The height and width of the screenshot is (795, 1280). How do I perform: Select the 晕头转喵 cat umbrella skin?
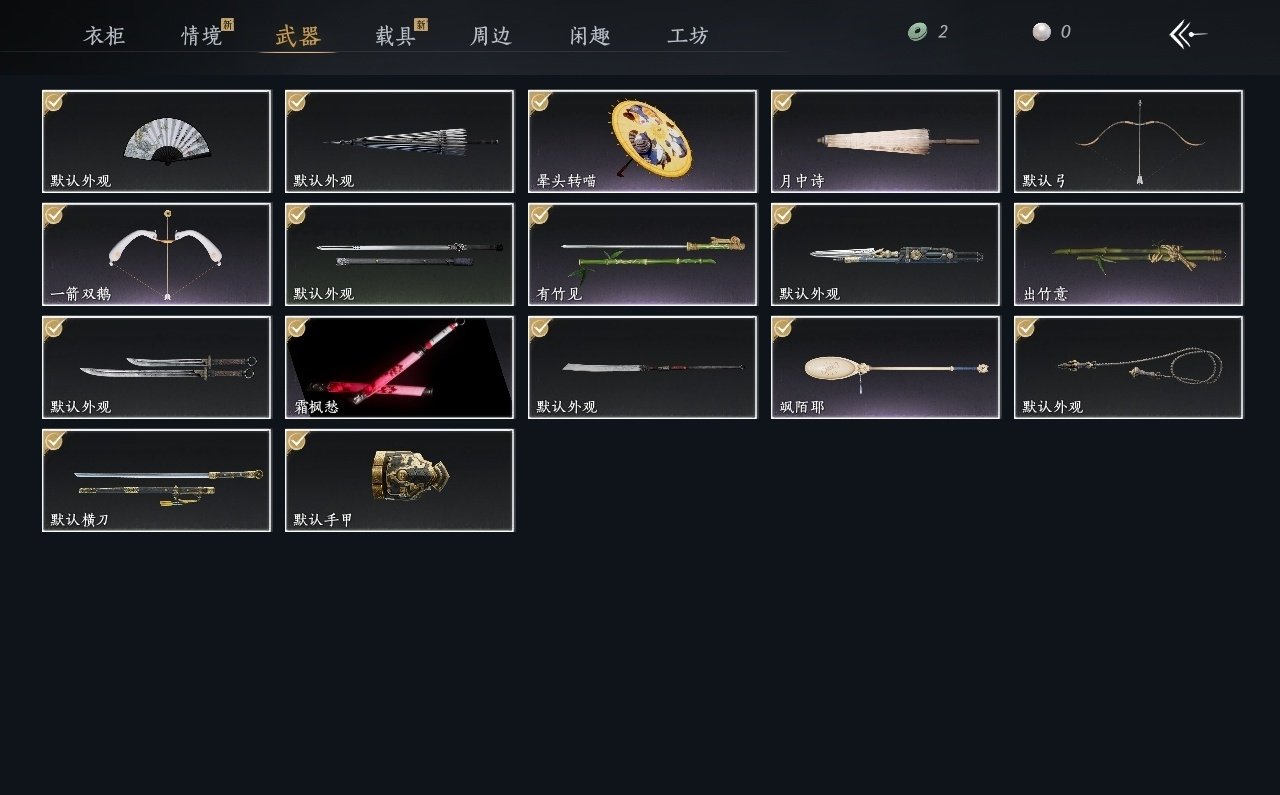[x=642, y=141]
